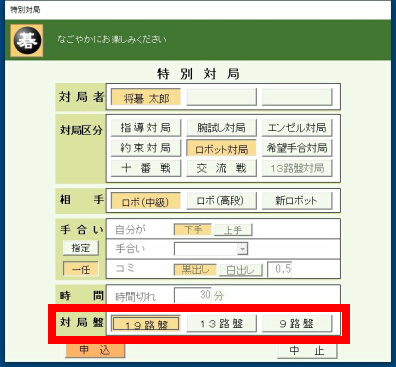Screen dimensions: 396x367
Task: Click the 中止 cancel button
Action: [x=307, y=351]
